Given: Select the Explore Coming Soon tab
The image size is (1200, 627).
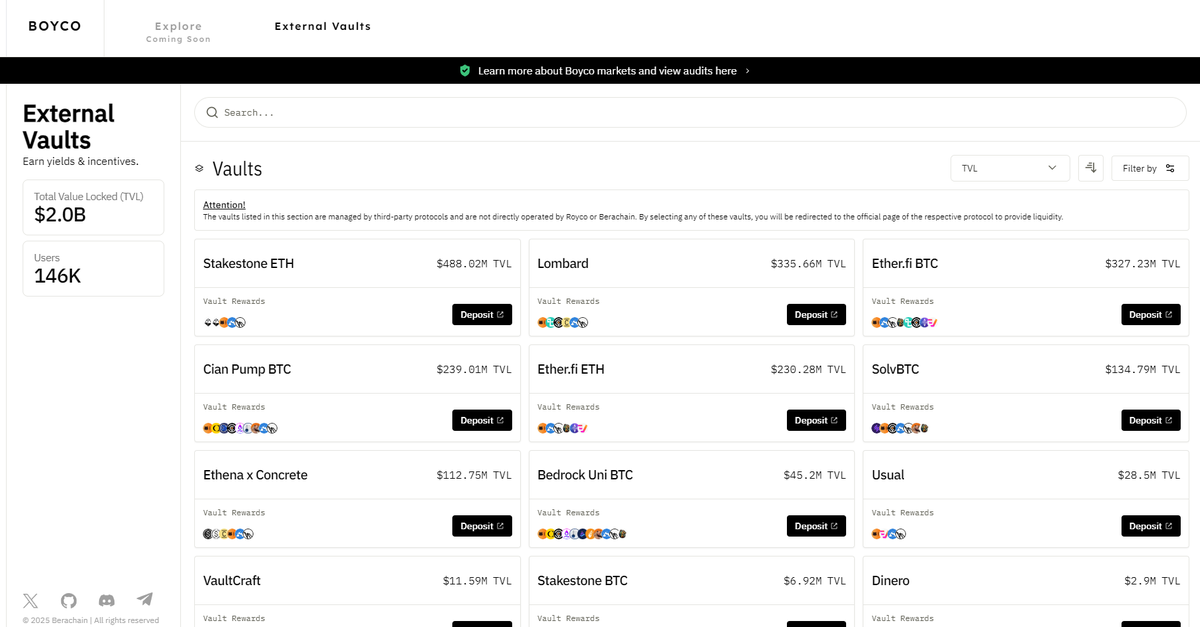Looking at the screenshot, I should pyautogui.click(x=178, y=32).
